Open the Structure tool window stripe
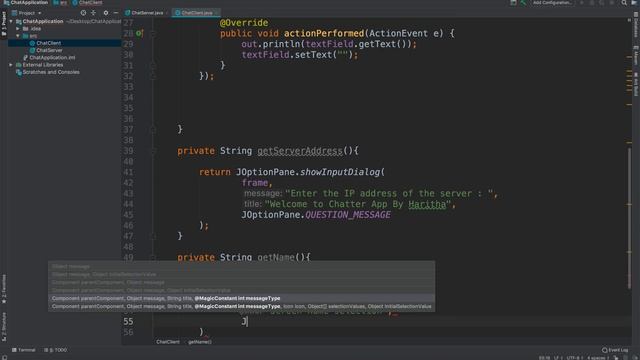This screenshot has width=640, height=360. coord(4,327)
